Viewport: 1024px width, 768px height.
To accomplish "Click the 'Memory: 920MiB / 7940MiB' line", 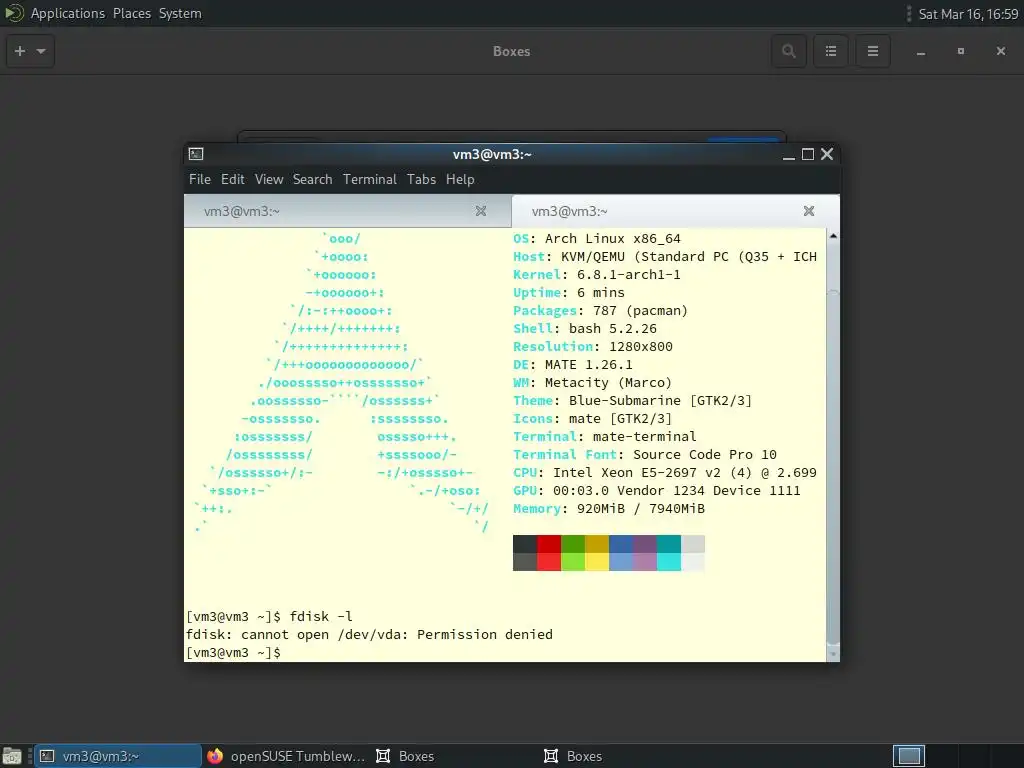I will [609, 509].
